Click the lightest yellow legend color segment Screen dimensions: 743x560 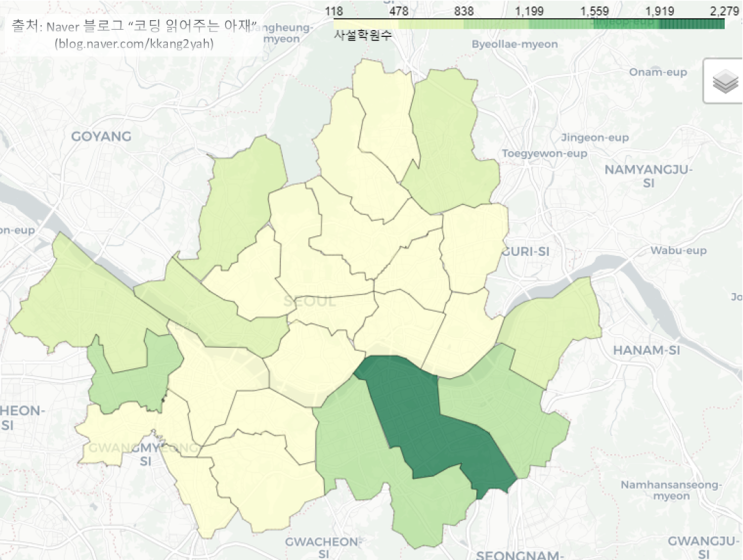[366, 24]
